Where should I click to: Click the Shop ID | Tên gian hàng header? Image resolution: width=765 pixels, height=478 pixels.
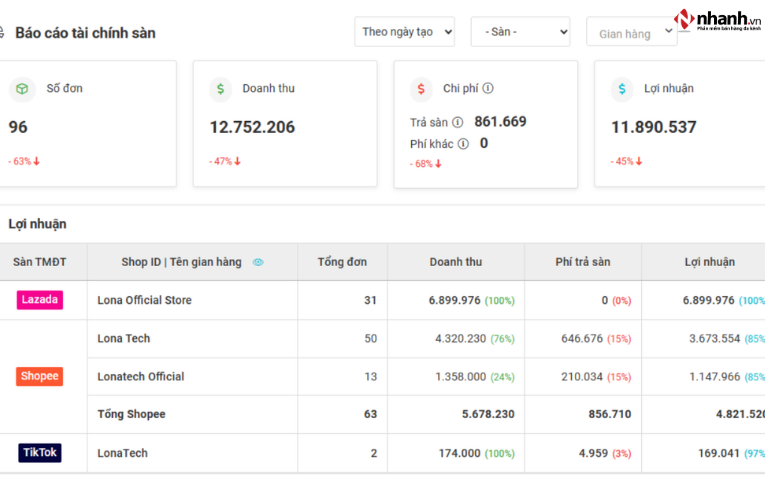[x=181, y=262]
